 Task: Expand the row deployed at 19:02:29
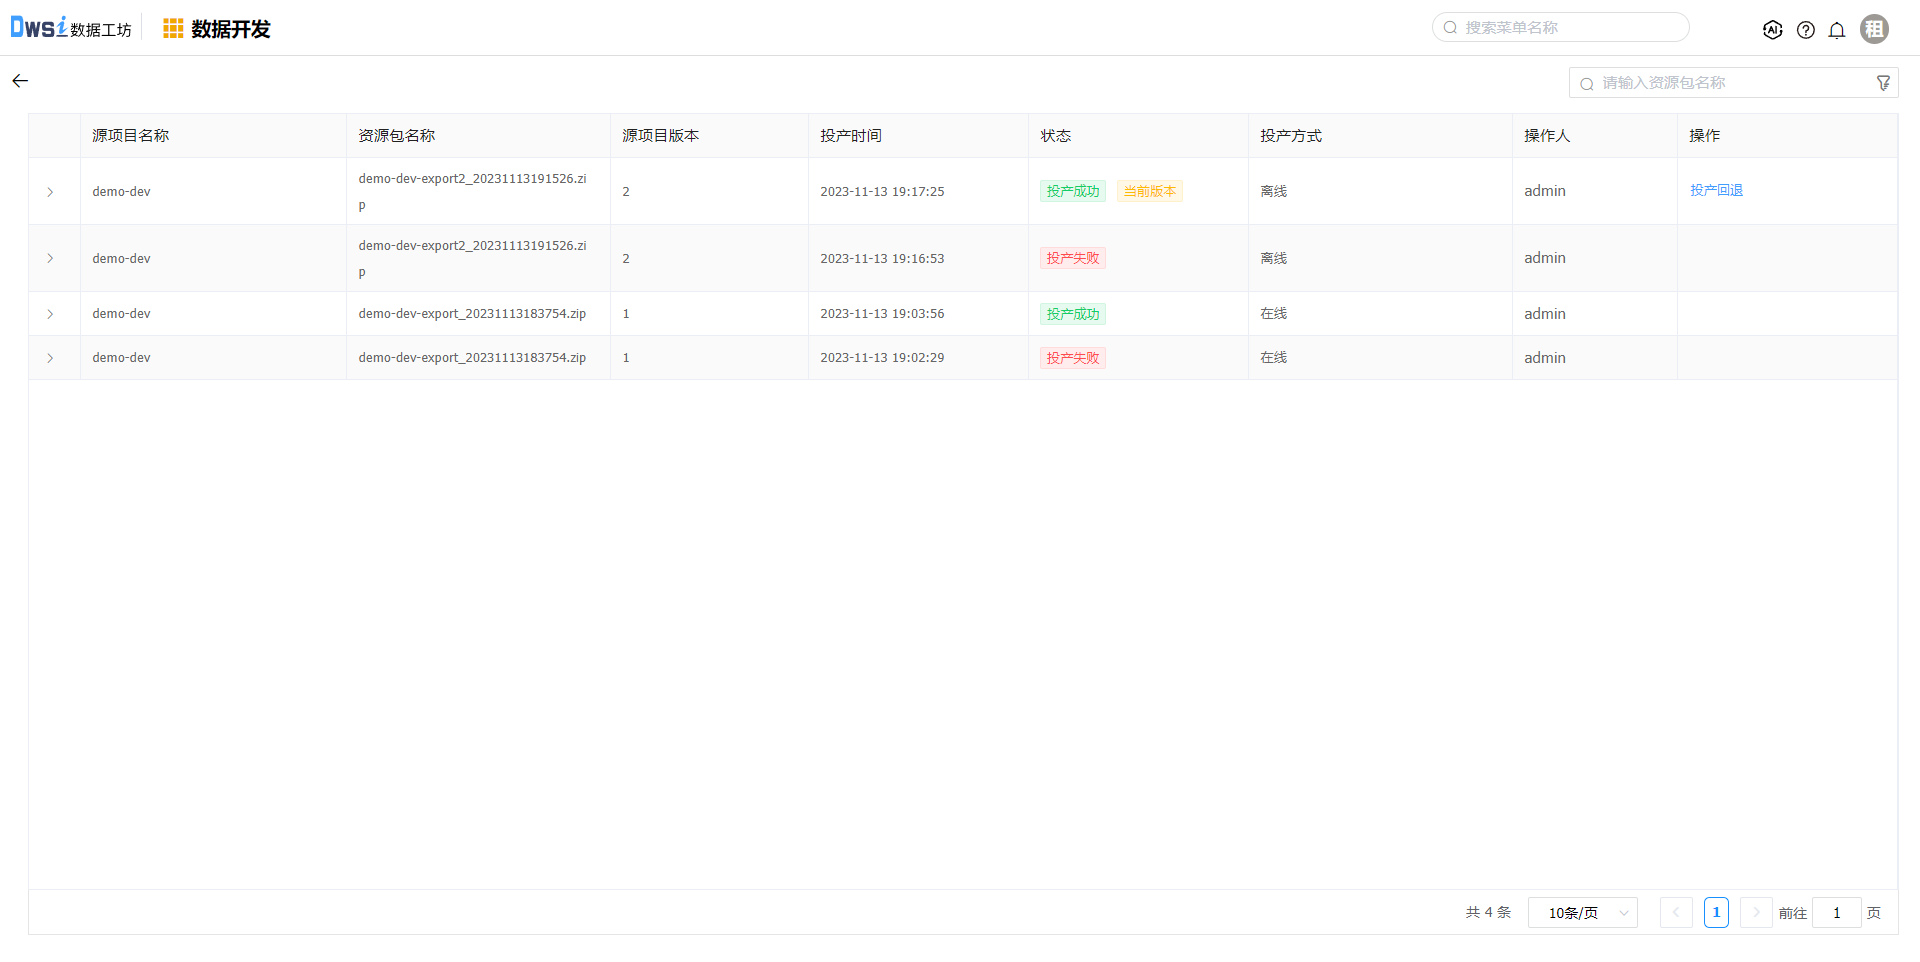tap(50, 358)
